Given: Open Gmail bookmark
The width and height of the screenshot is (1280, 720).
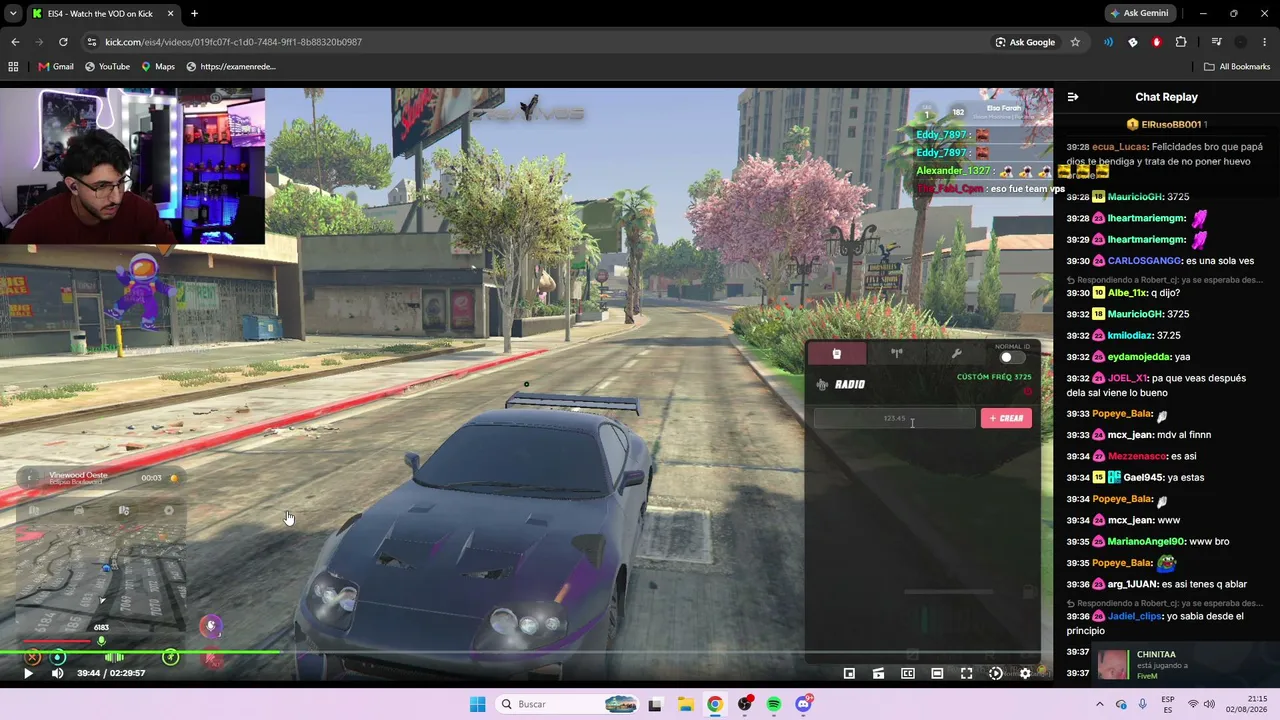Looking at the screenshot, I should [x=56, y=67].
